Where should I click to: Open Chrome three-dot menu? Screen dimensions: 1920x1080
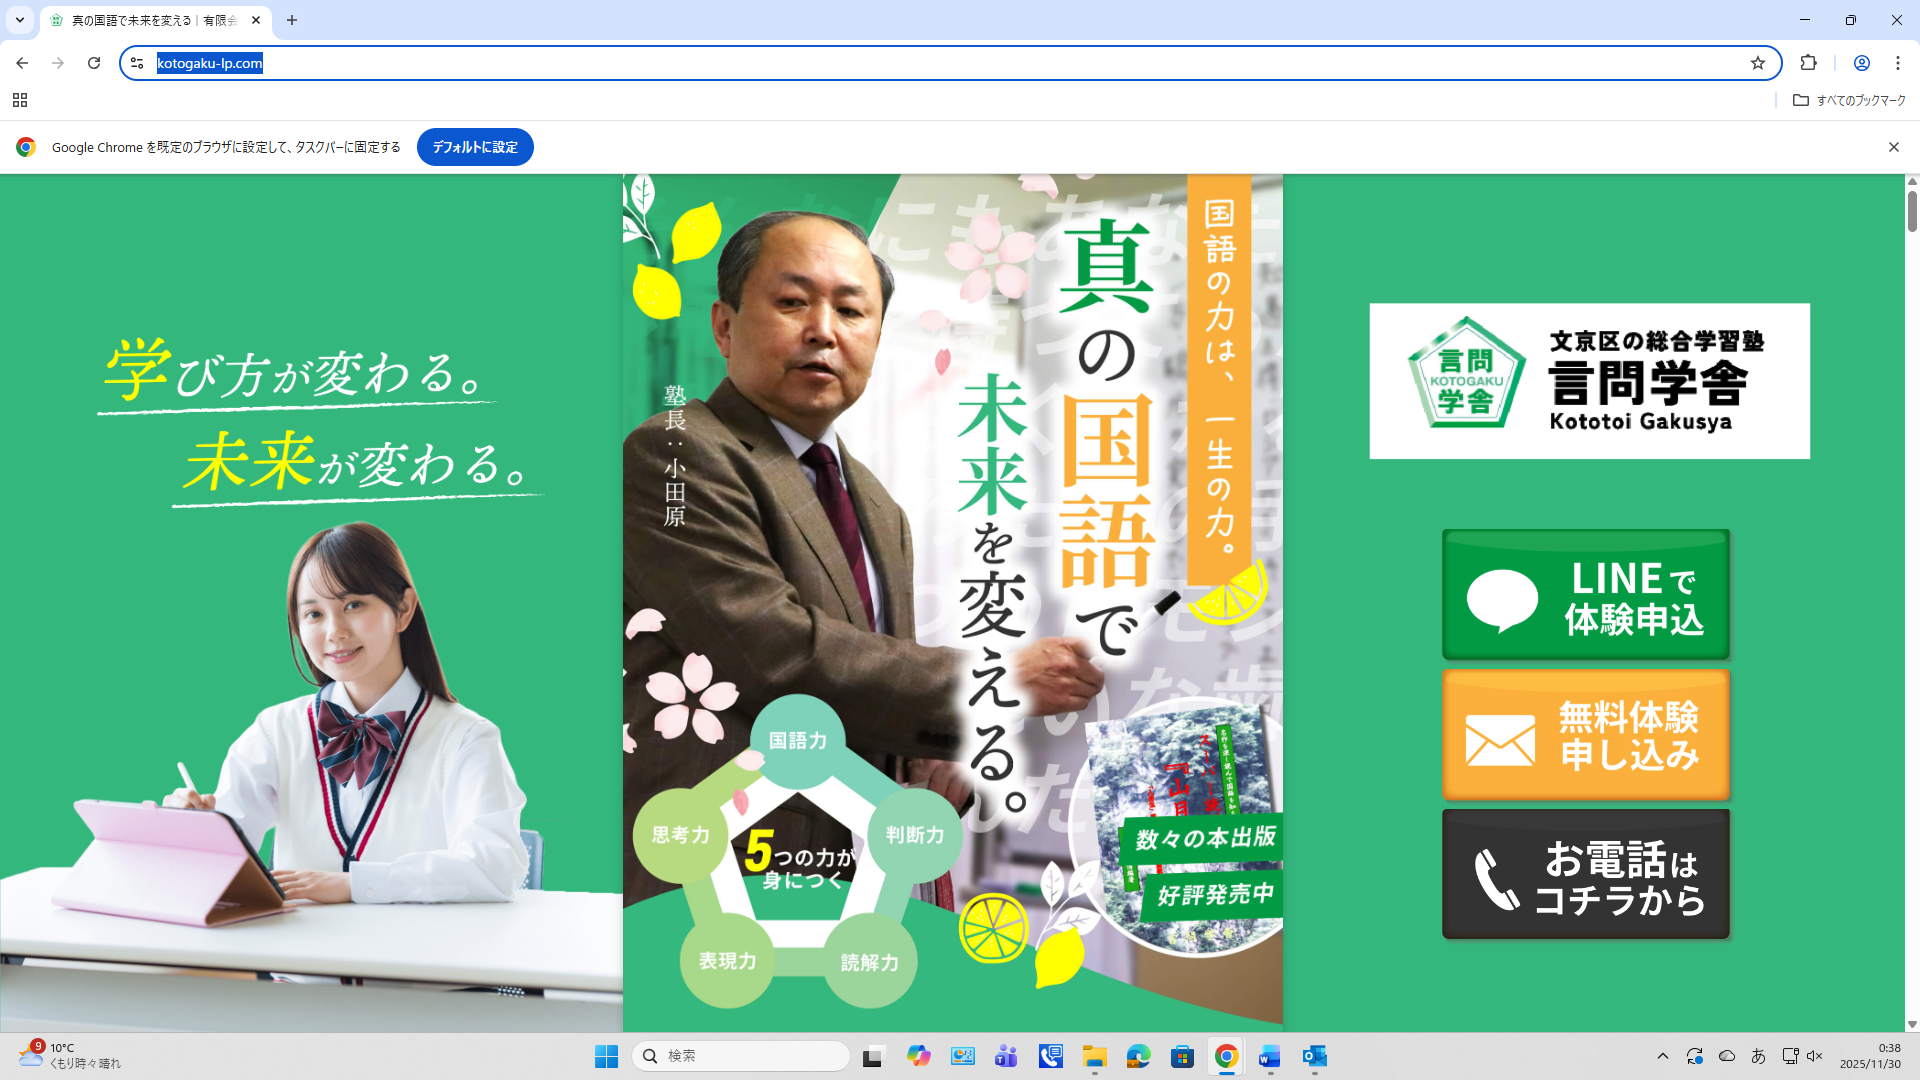(x=1898, y=63)
